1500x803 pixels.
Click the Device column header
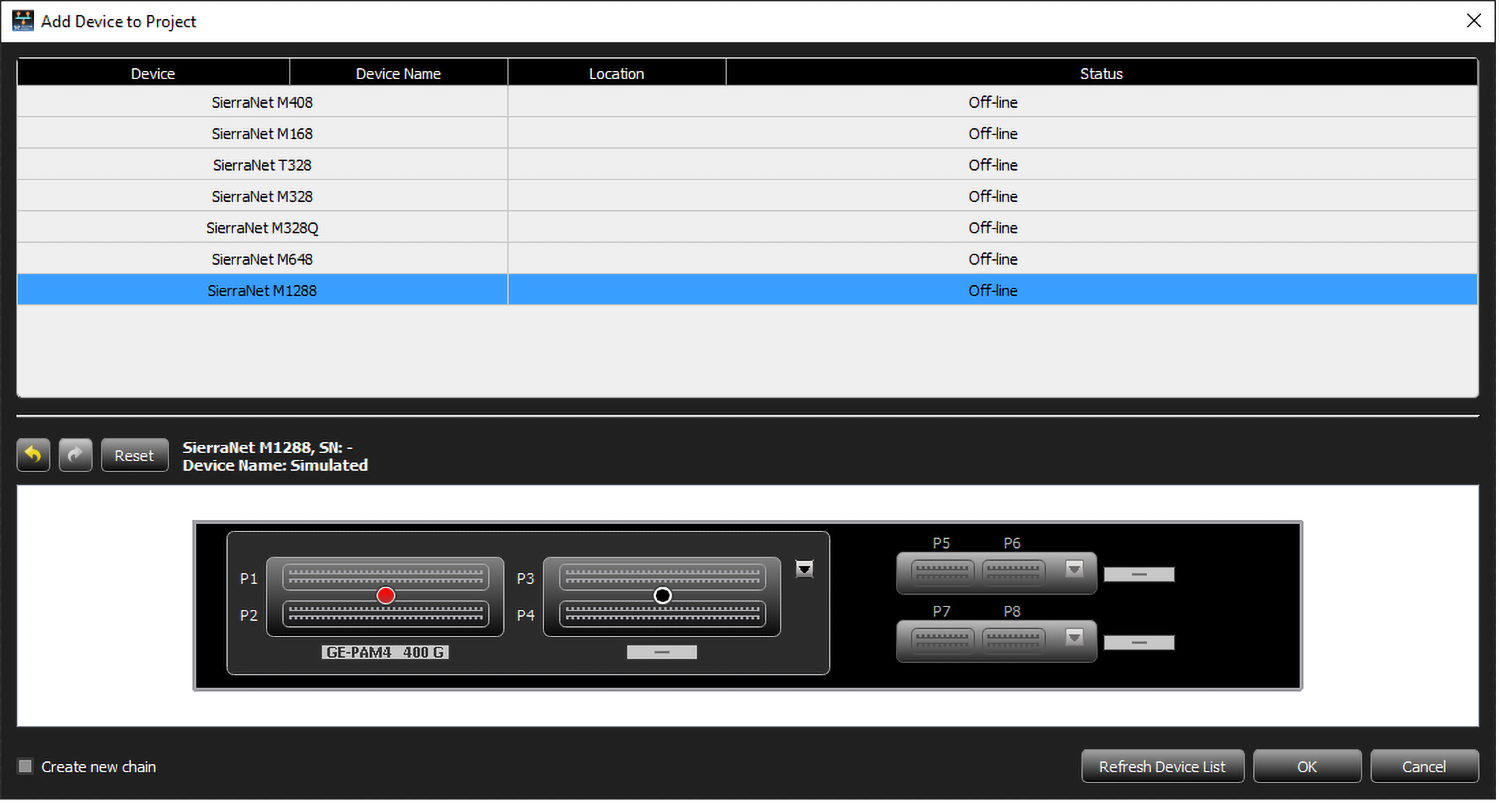pos(153,73)
